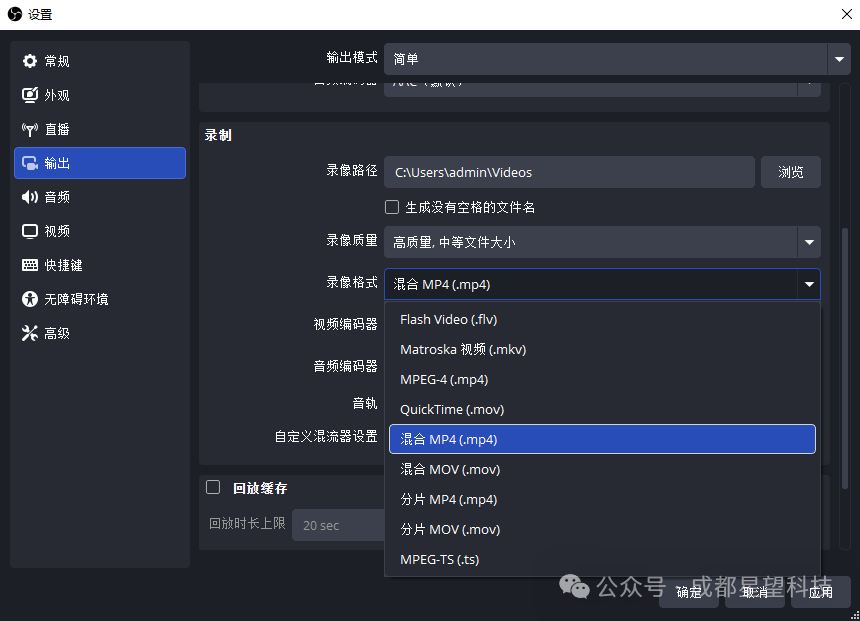Click the OBS logo in title bar
The width and height of the screenshot is (860, 621).
(15, 14)
